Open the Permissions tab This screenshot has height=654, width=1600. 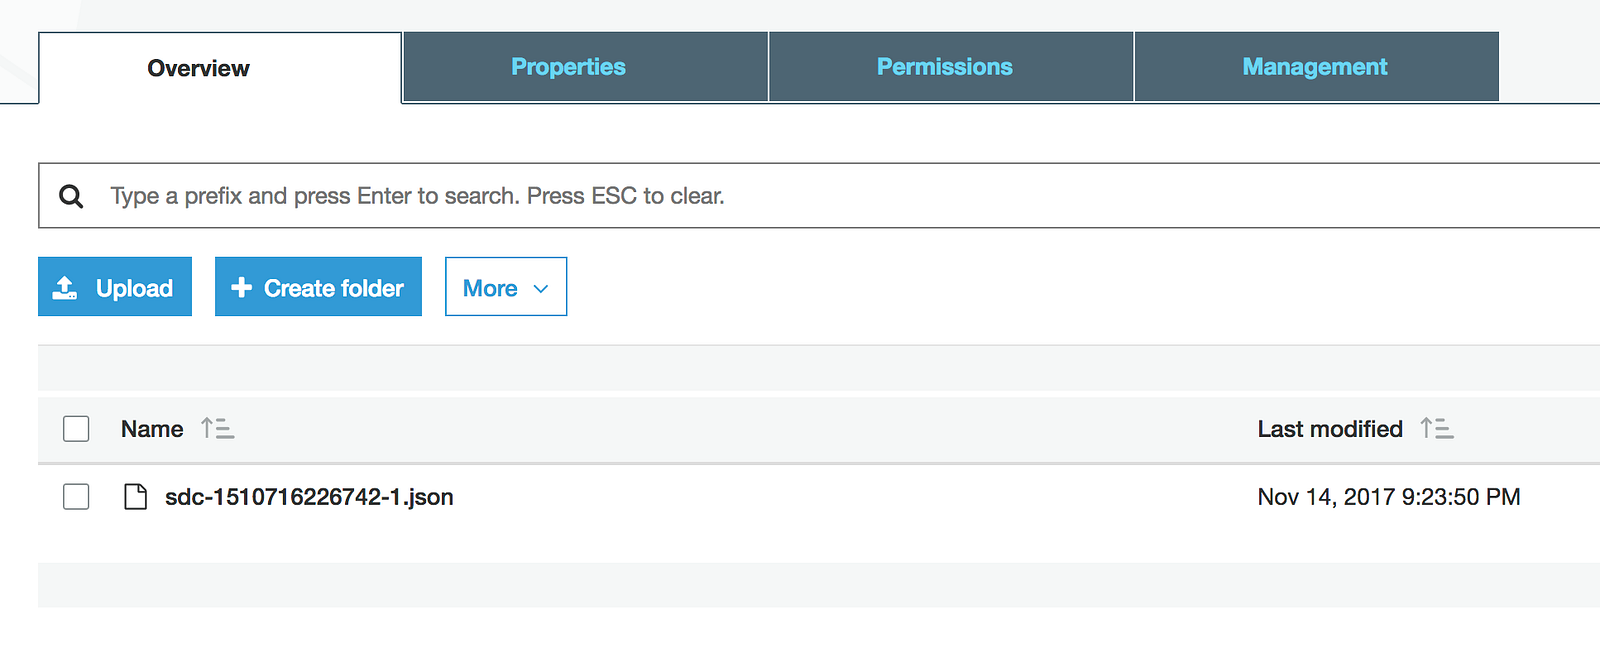tap(944, 67)
